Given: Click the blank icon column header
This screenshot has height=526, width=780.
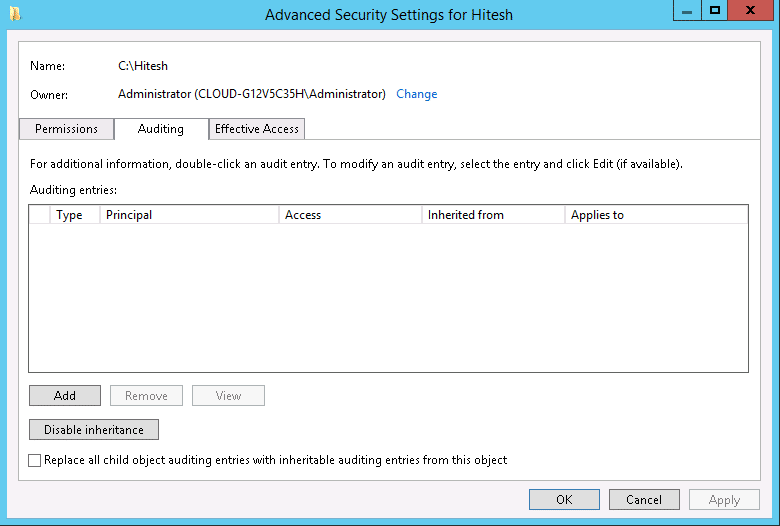Looking at the screenshot, I should click(x=40, y=215).
